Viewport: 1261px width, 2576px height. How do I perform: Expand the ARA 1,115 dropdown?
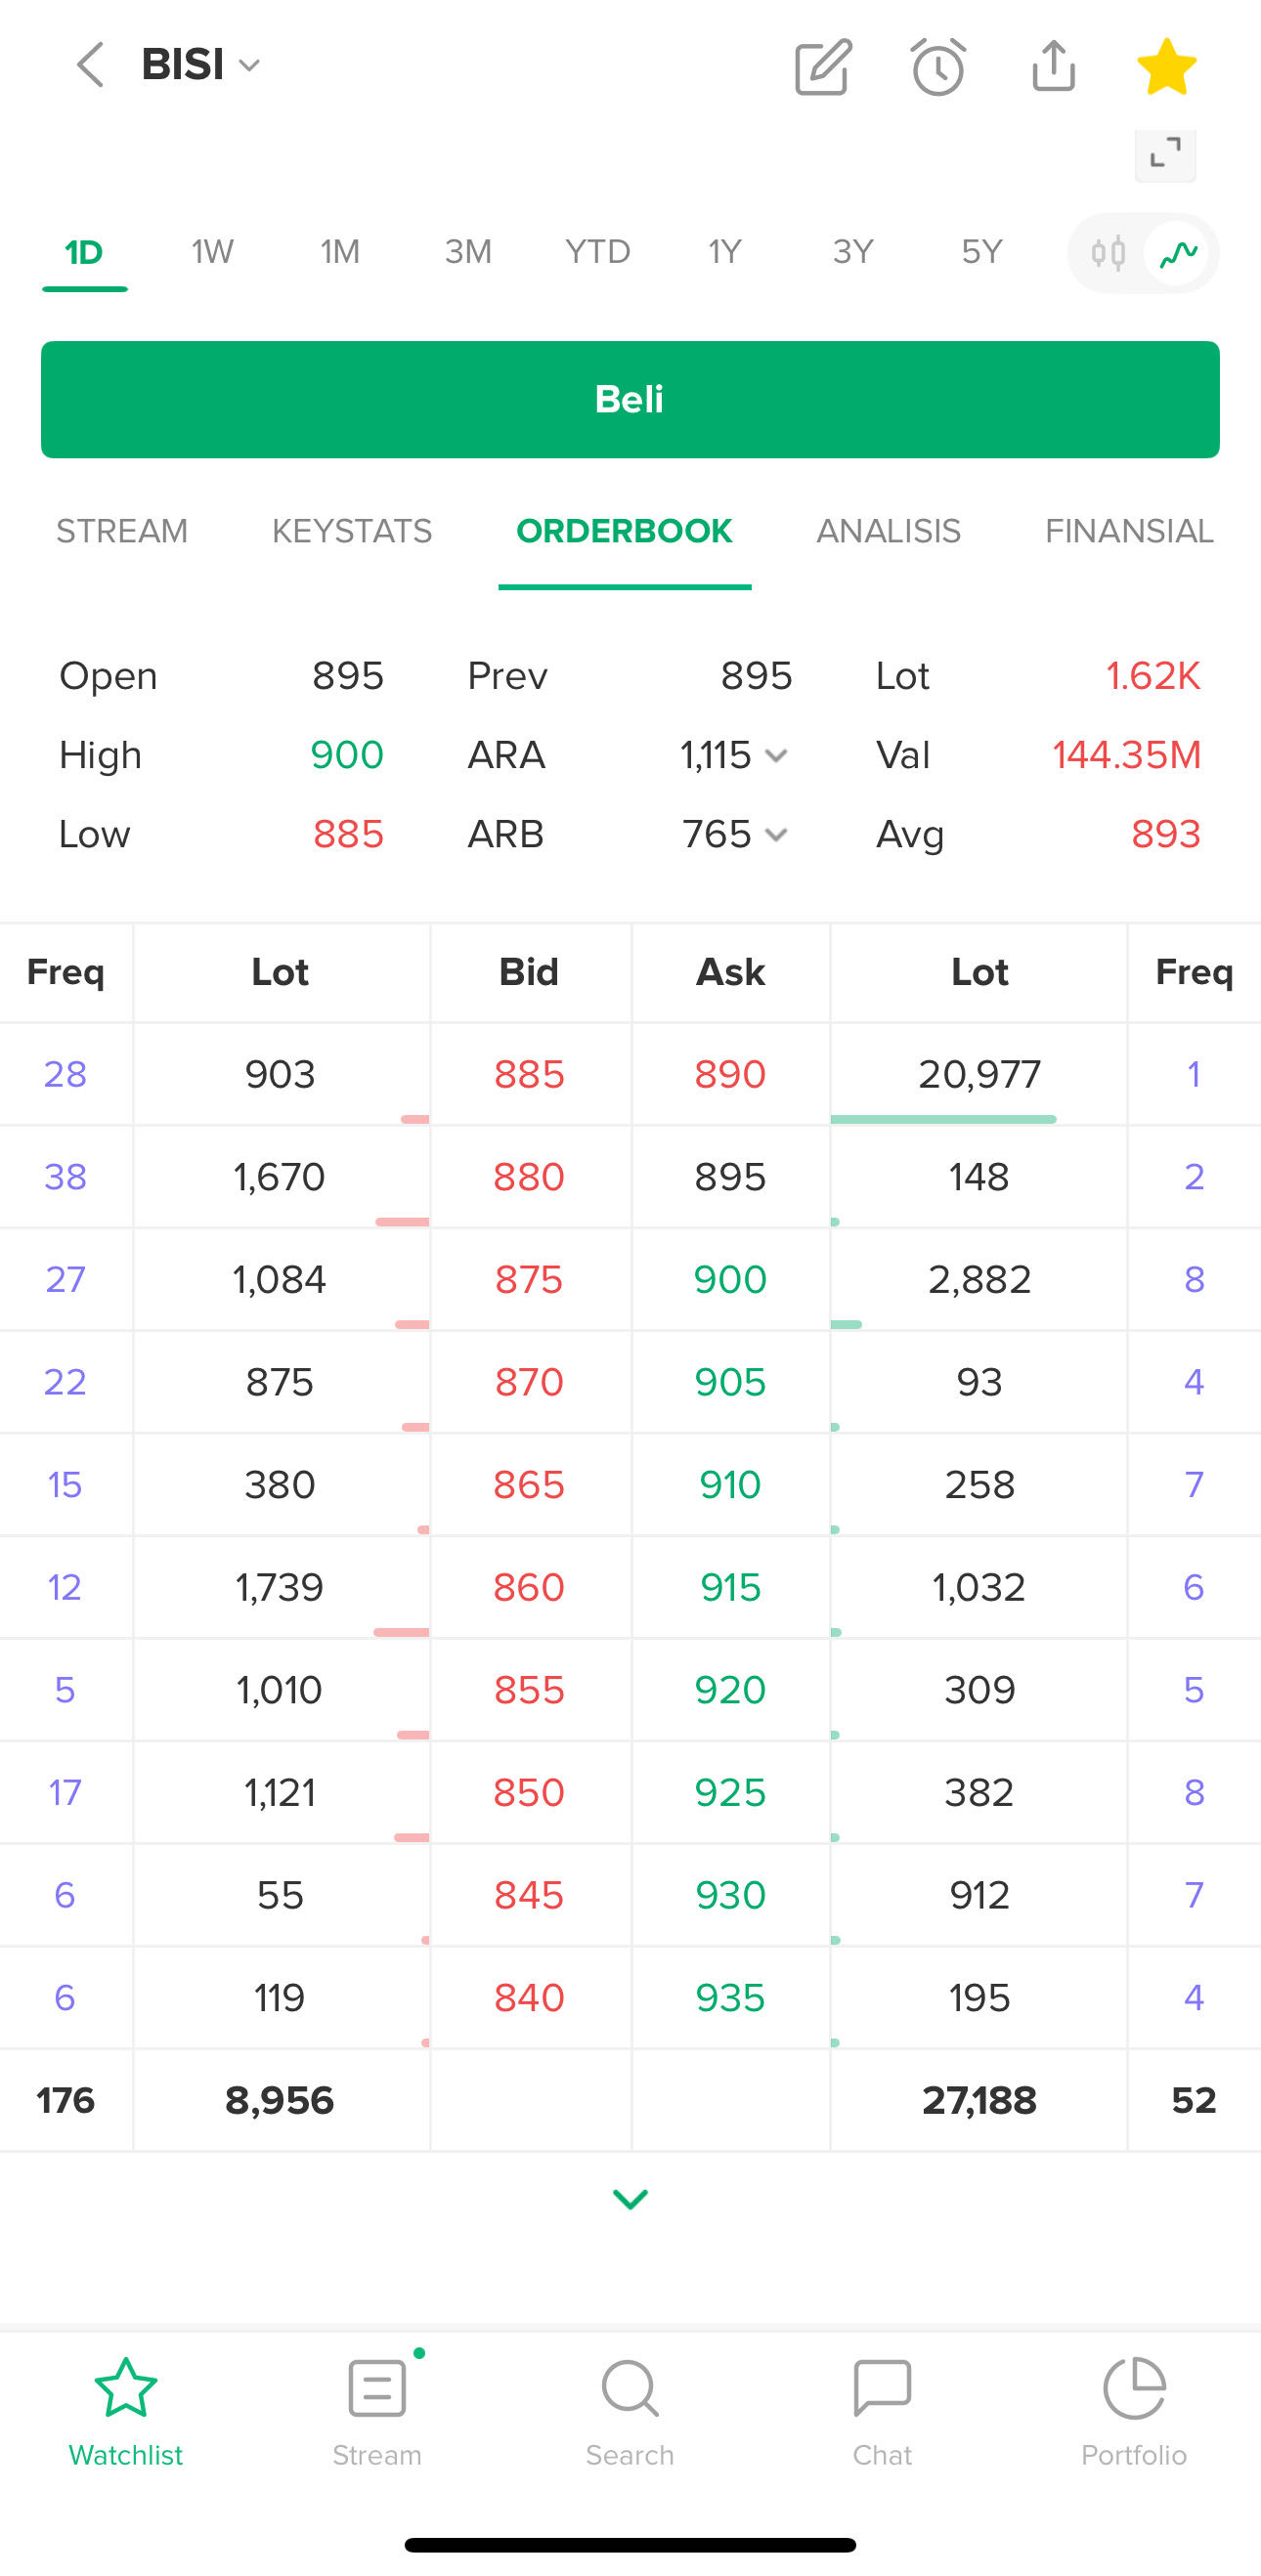click(775, 756)
